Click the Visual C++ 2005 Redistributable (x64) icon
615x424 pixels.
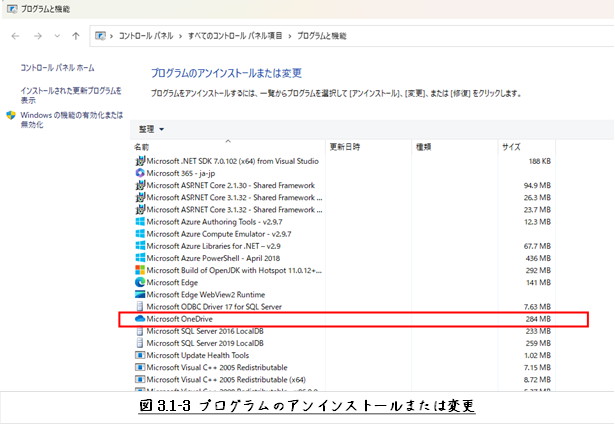click(140, 380)
